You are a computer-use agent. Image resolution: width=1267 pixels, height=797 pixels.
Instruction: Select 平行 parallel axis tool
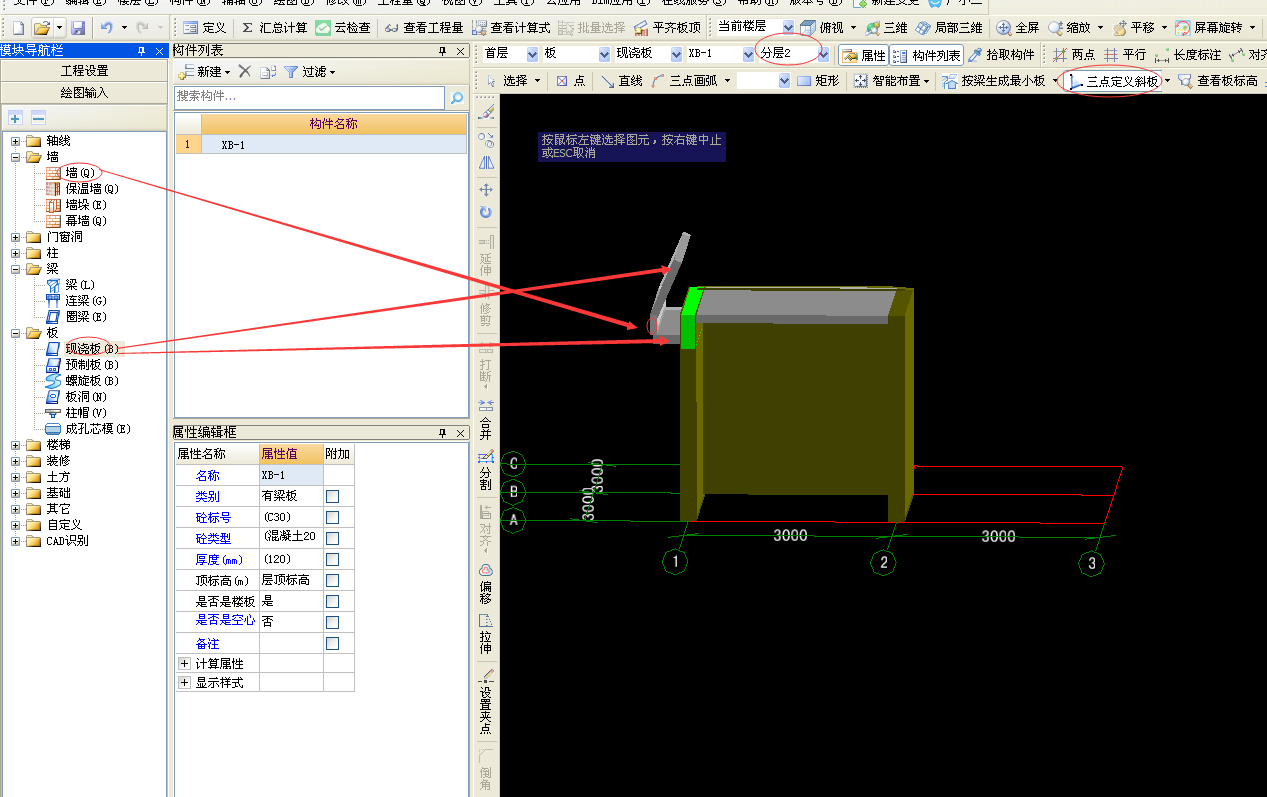[x=1125, y=55]
